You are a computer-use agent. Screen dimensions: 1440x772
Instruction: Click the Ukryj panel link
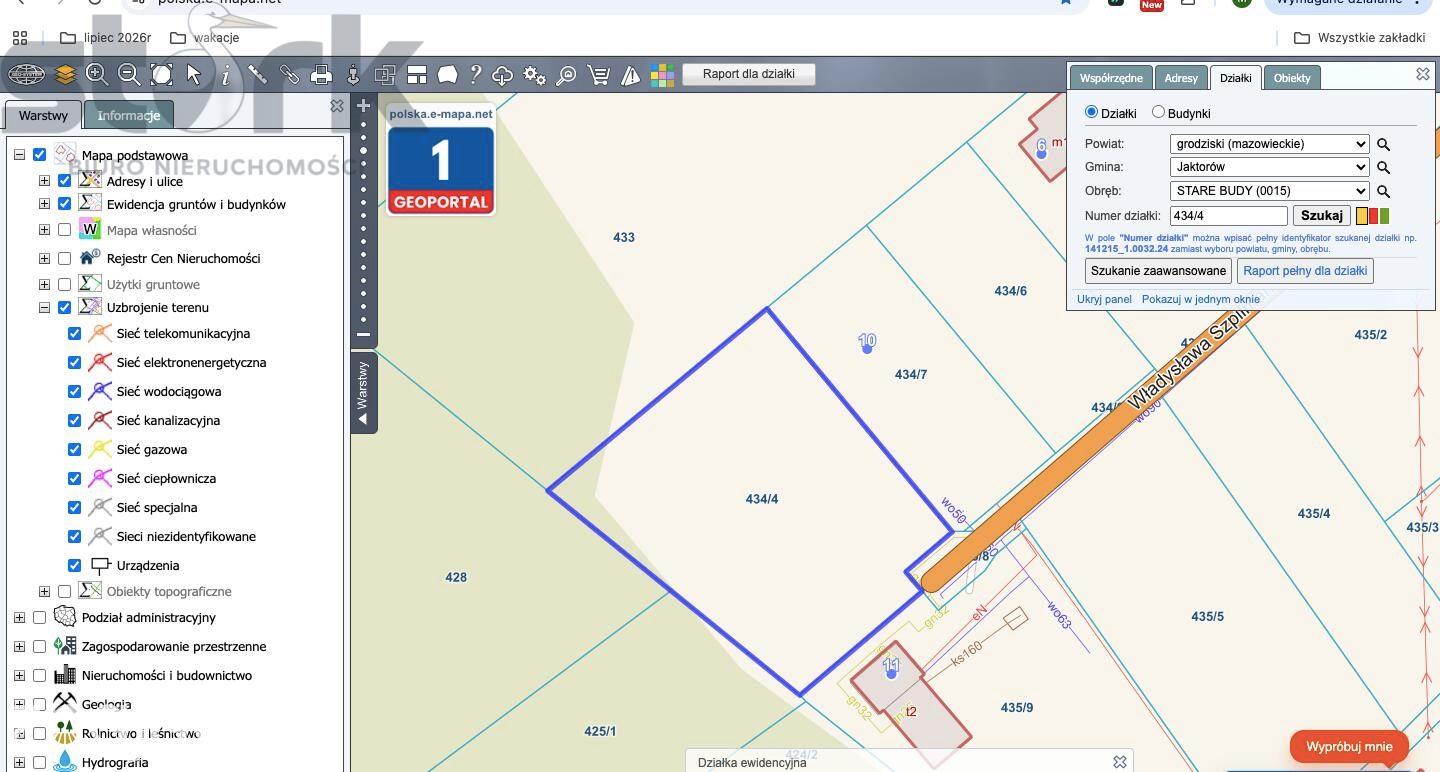tap(1104, 299)
